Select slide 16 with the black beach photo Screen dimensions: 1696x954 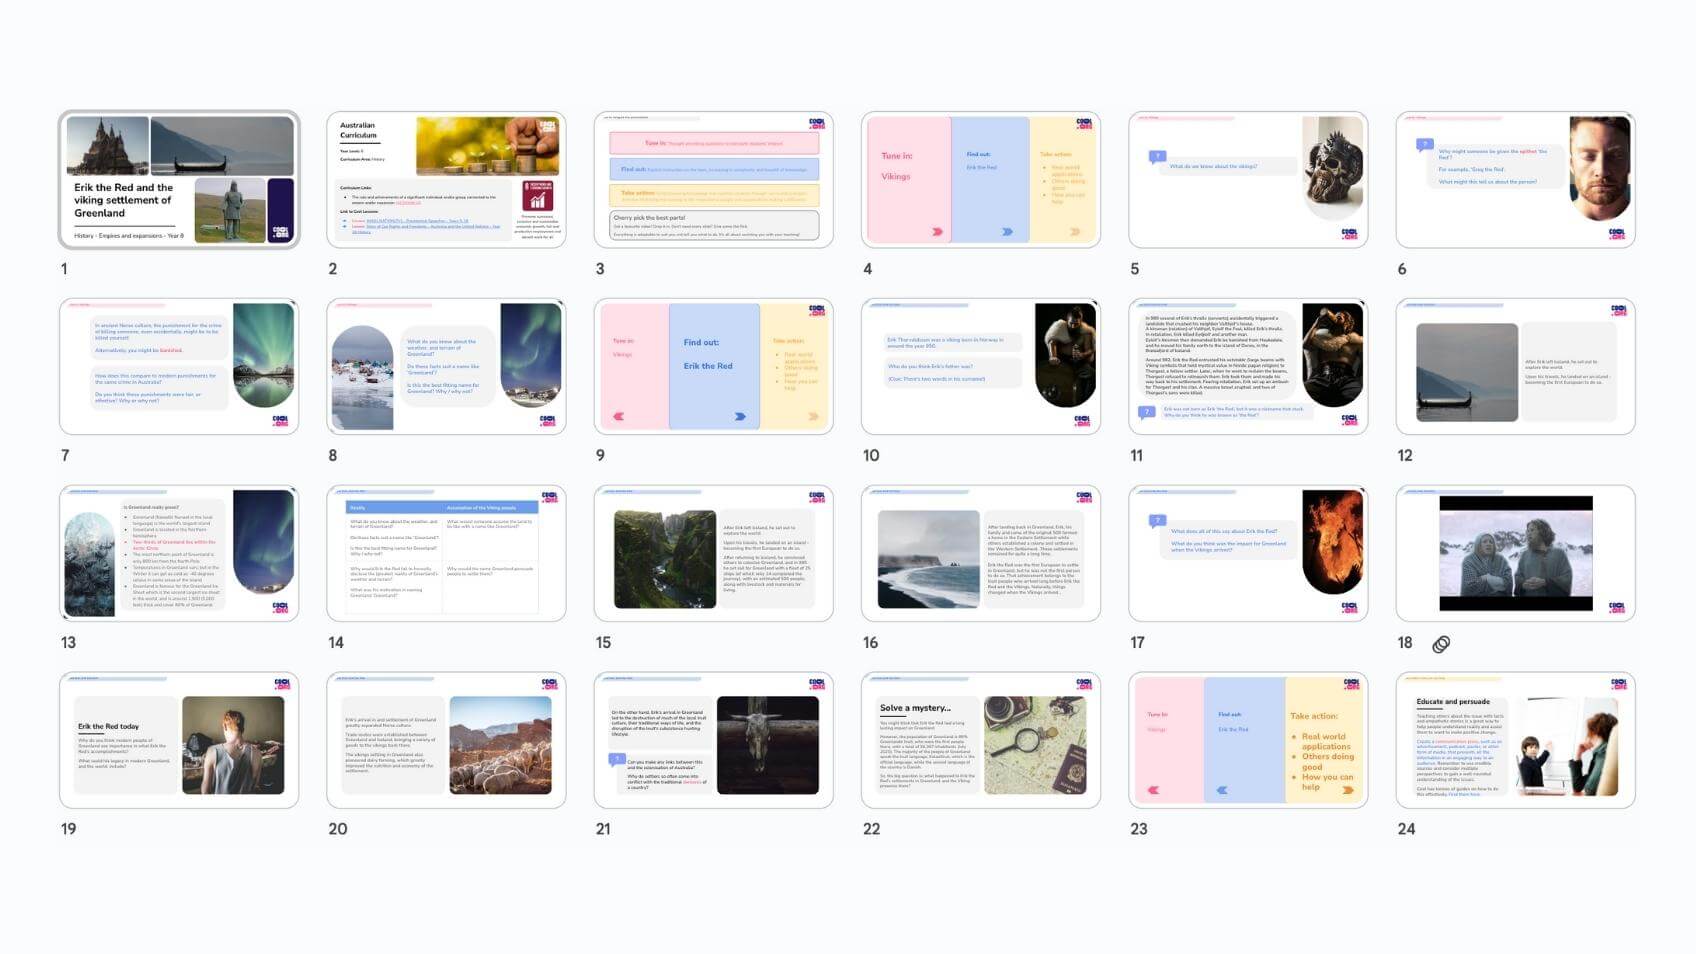[x=980, y=553]
